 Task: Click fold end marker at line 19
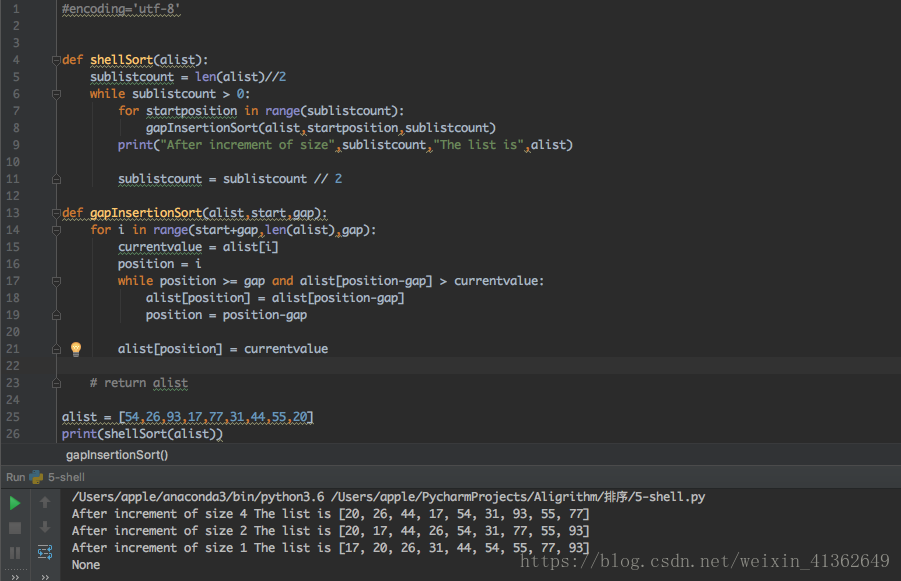56,315
